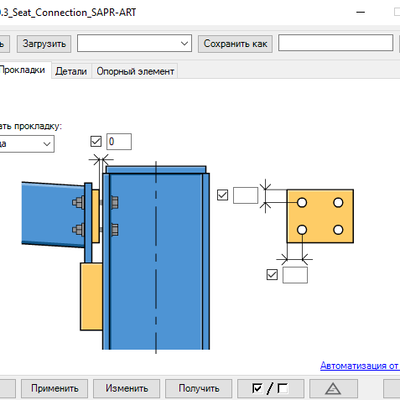Open the Опорный элемент tab

tap(135, 71)
